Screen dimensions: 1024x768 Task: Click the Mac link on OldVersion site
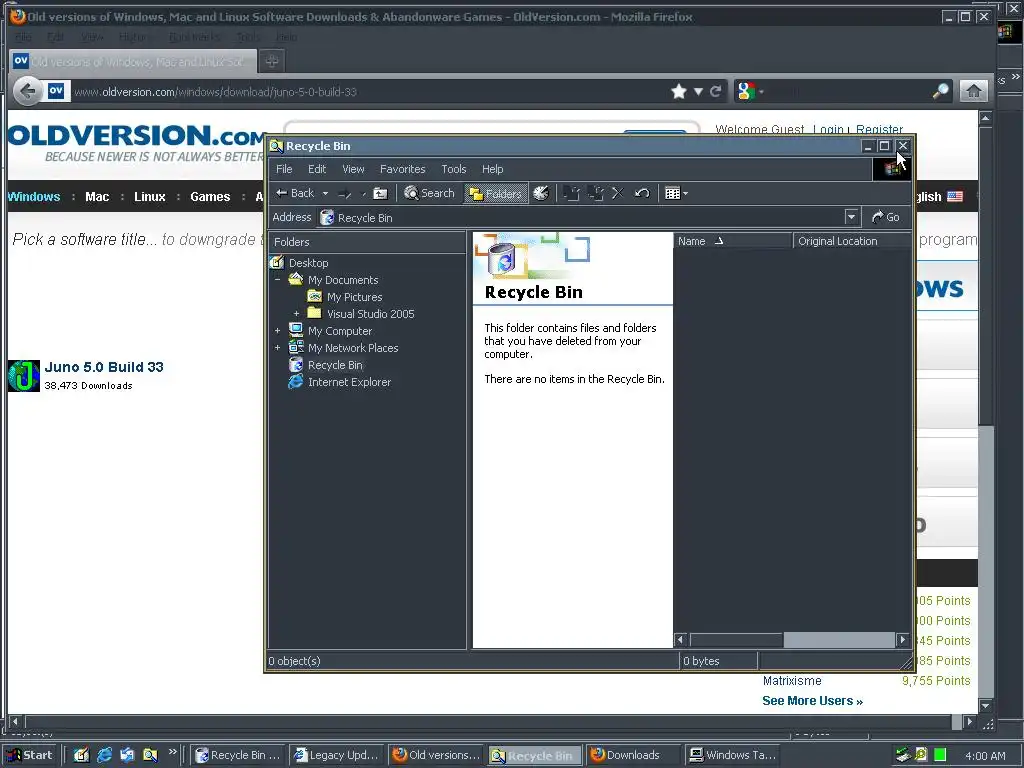click(97, 197)
